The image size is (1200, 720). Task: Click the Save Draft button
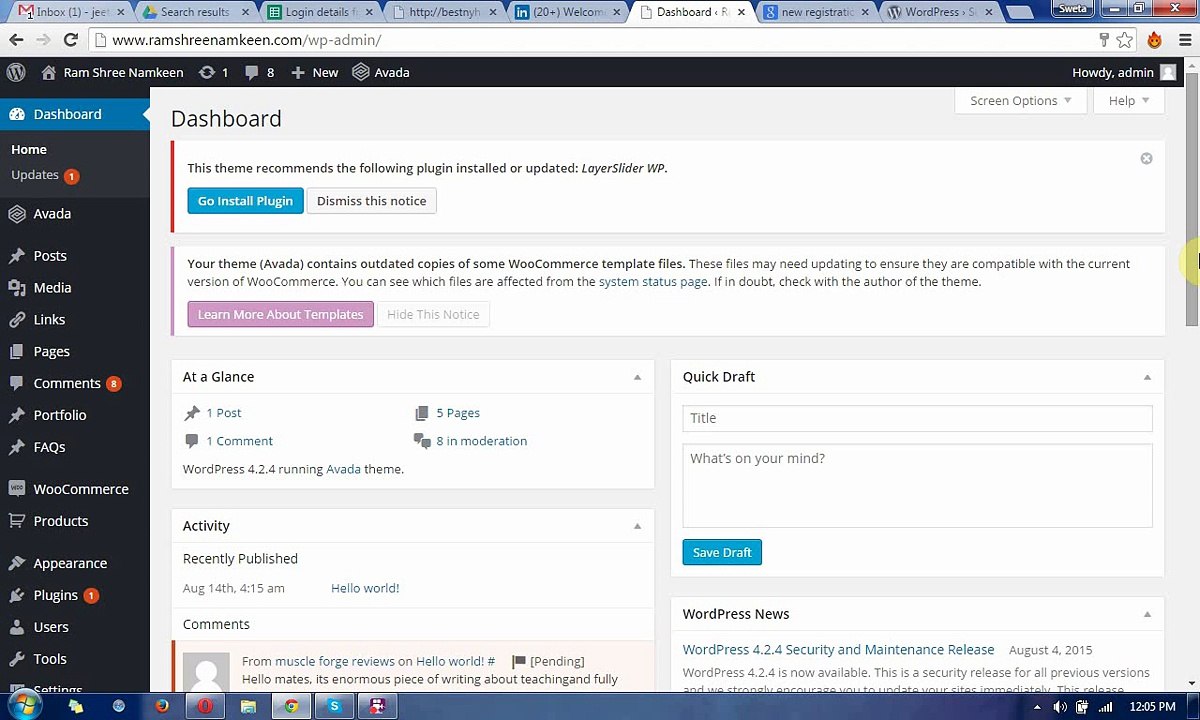pos(722,552)
